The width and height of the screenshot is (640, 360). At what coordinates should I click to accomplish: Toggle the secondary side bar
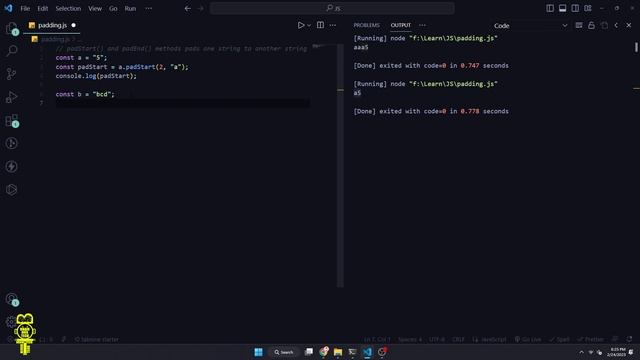tap(575, 8)
